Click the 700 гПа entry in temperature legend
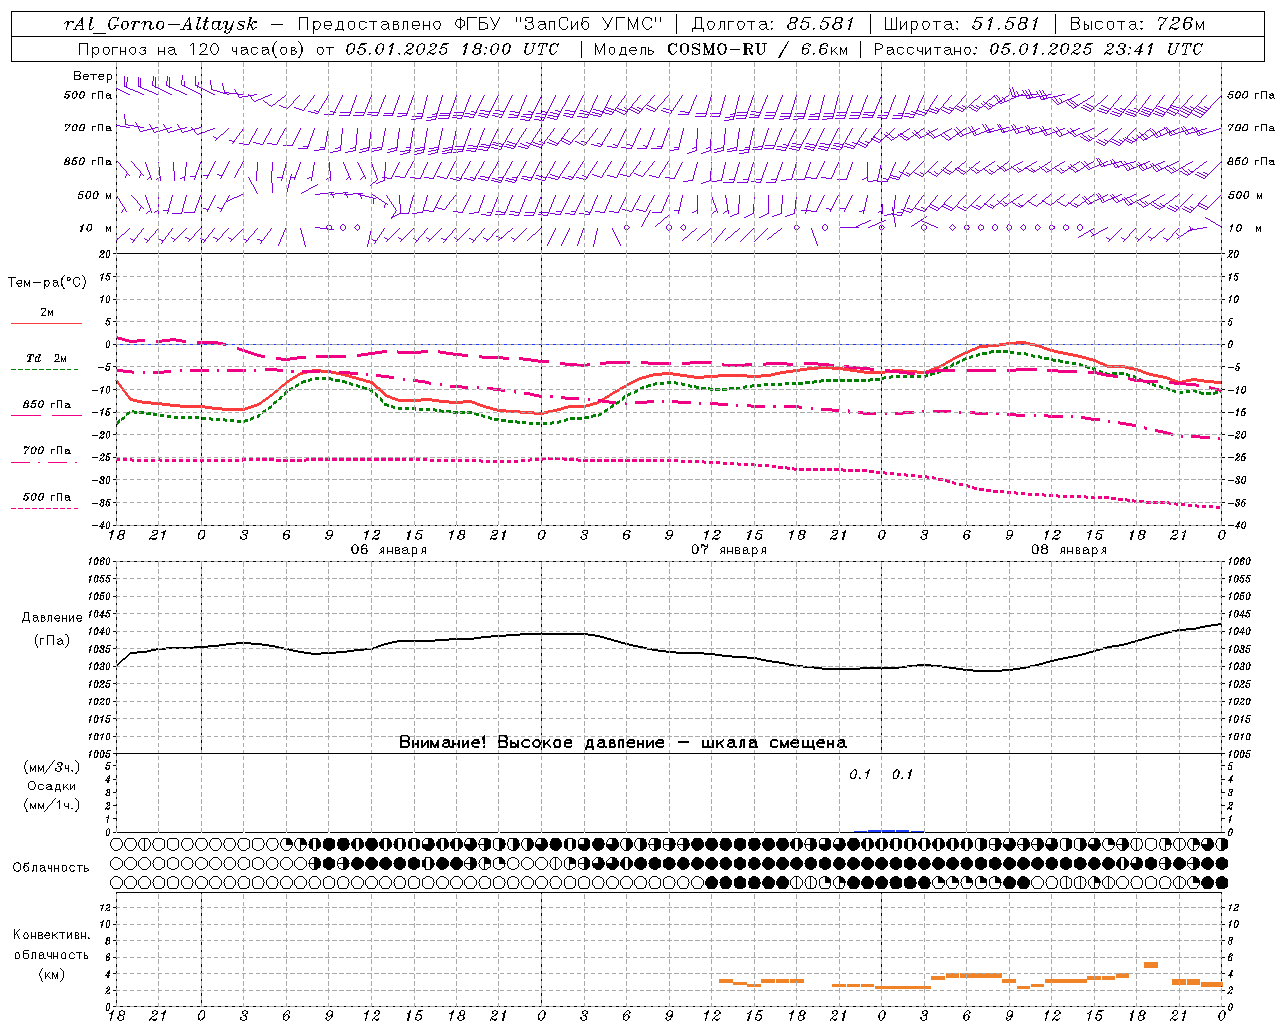The height and width of the screenshot is (1024, 1280). pos(46,451)
